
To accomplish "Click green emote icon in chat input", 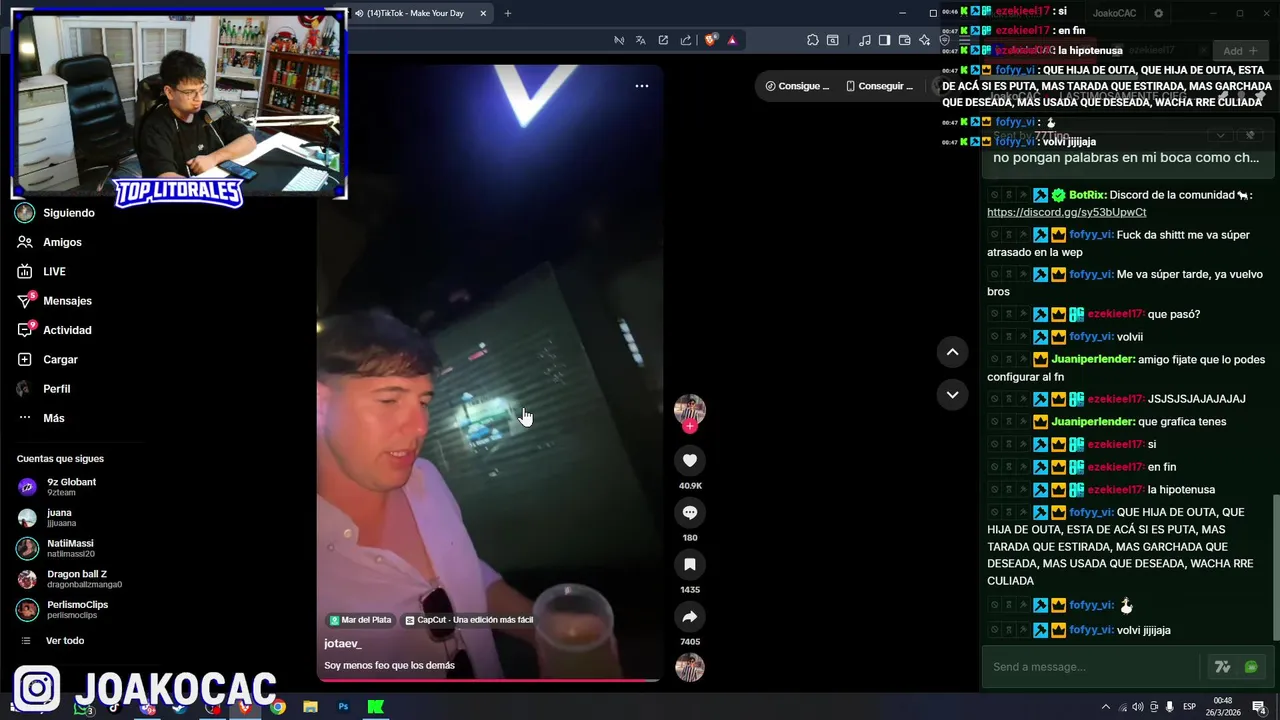I will 1251,667.
